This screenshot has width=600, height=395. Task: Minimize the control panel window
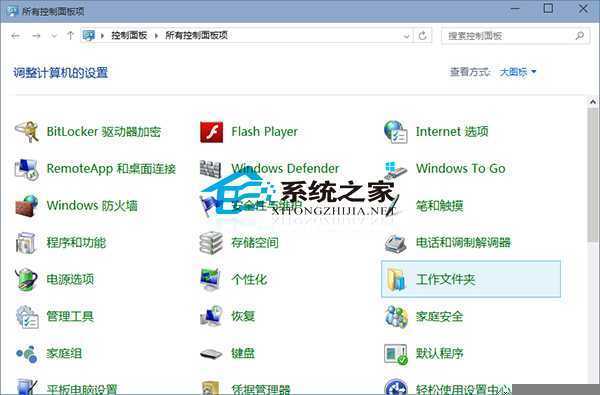(515, 8)
